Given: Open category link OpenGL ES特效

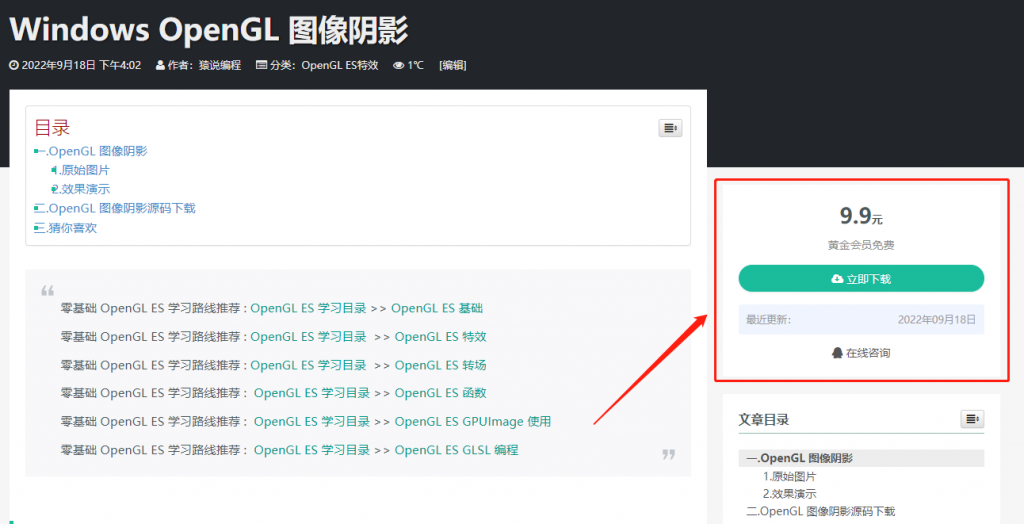Looking at the screenshot, I should tap(340, 65).
